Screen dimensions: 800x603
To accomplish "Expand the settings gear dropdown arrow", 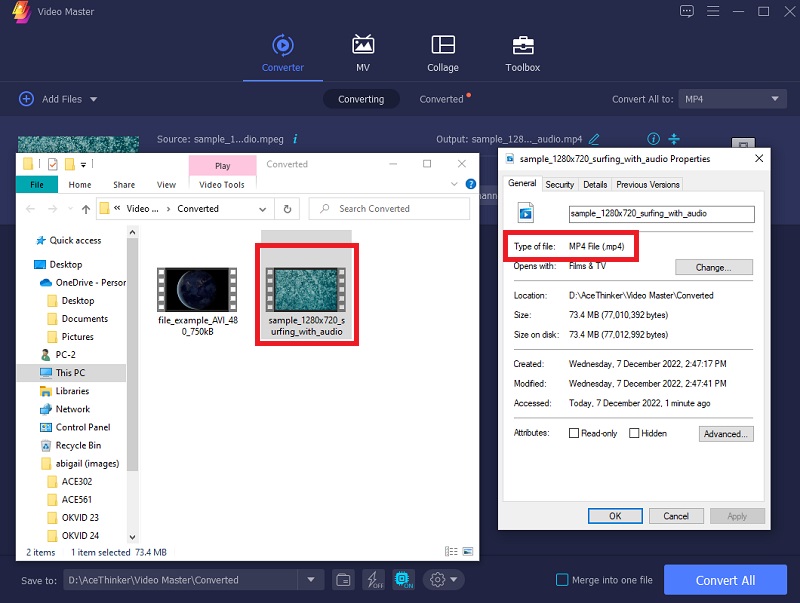I will click(454, 580).
